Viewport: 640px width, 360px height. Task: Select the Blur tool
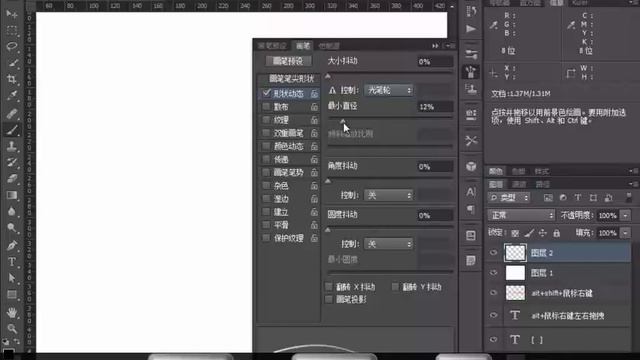pyautogui.click(x=12, y=211)
